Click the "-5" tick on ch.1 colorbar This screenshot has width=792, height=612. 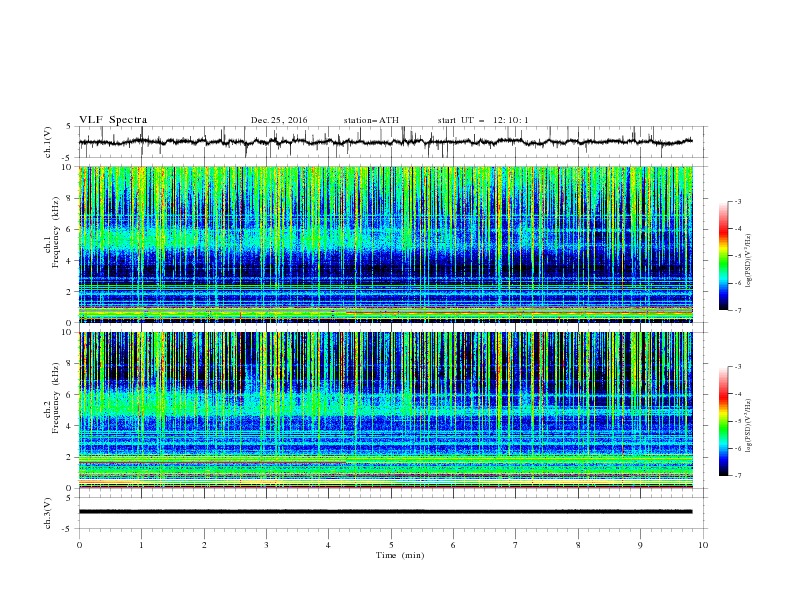tap(737, 256)
